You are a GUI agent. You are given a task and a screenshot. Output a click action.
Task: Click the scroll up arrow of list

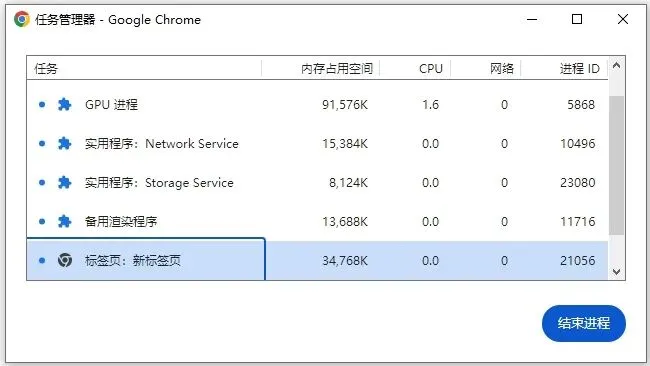616,65
